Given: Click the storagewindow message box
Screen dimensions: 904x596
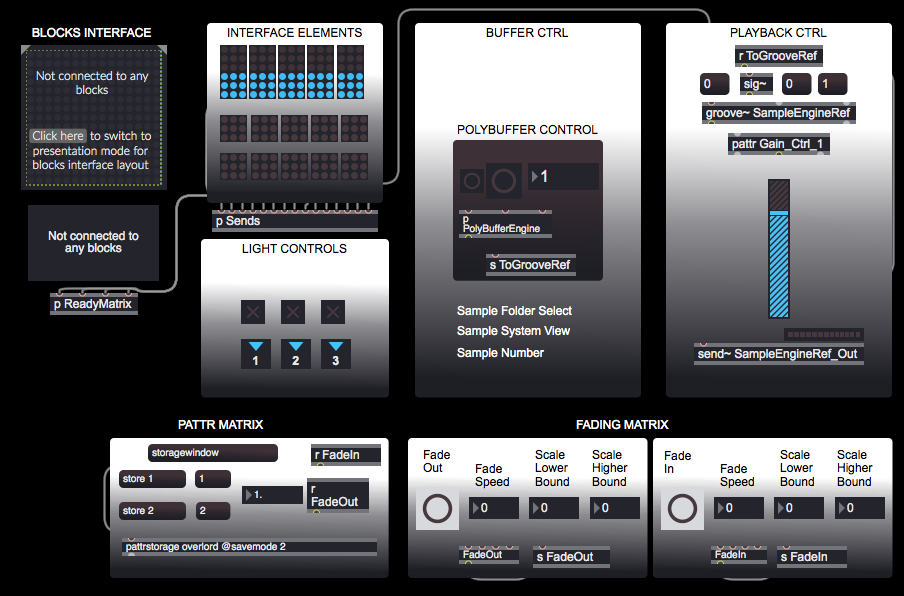Looking at the screenshot, I should [213, 452].
